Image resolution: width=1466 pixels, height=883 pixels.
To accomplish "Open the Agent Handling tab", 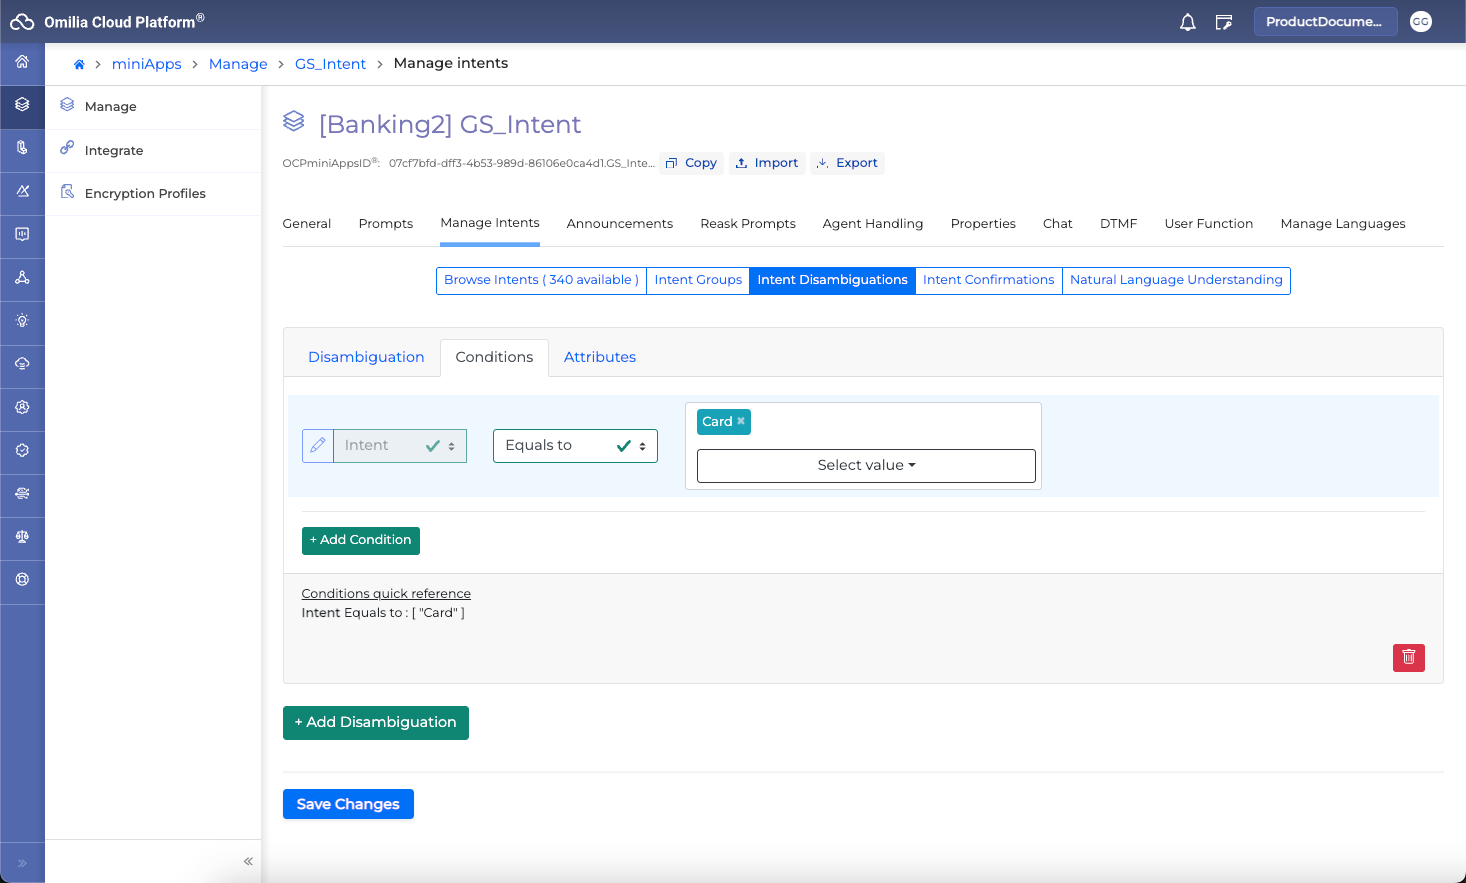I will [x=872, y=224].
